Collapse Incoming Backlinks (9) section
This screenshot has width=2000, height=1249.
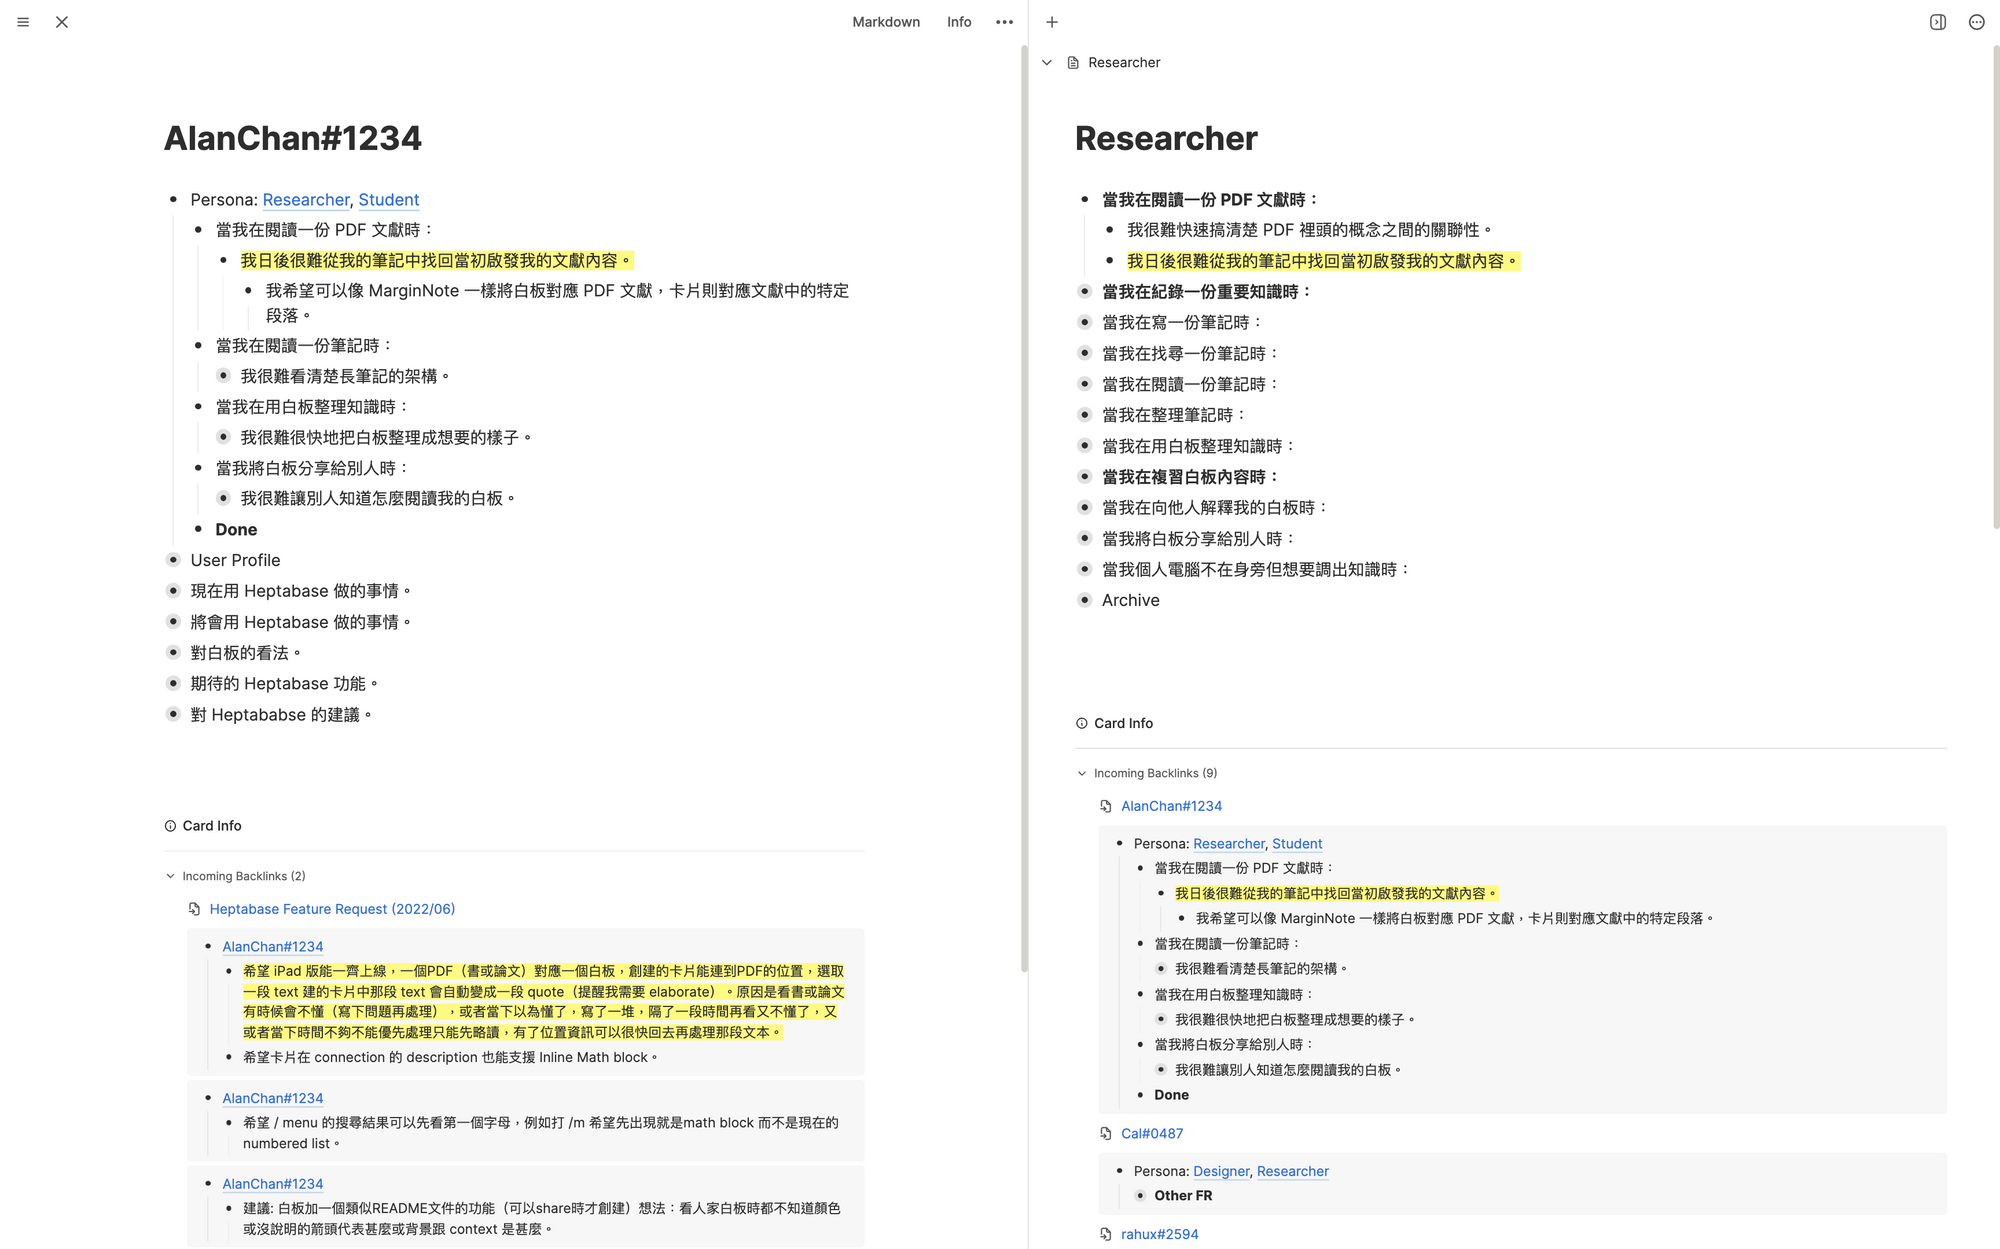pyautogui.click(x=1082, y=773)
